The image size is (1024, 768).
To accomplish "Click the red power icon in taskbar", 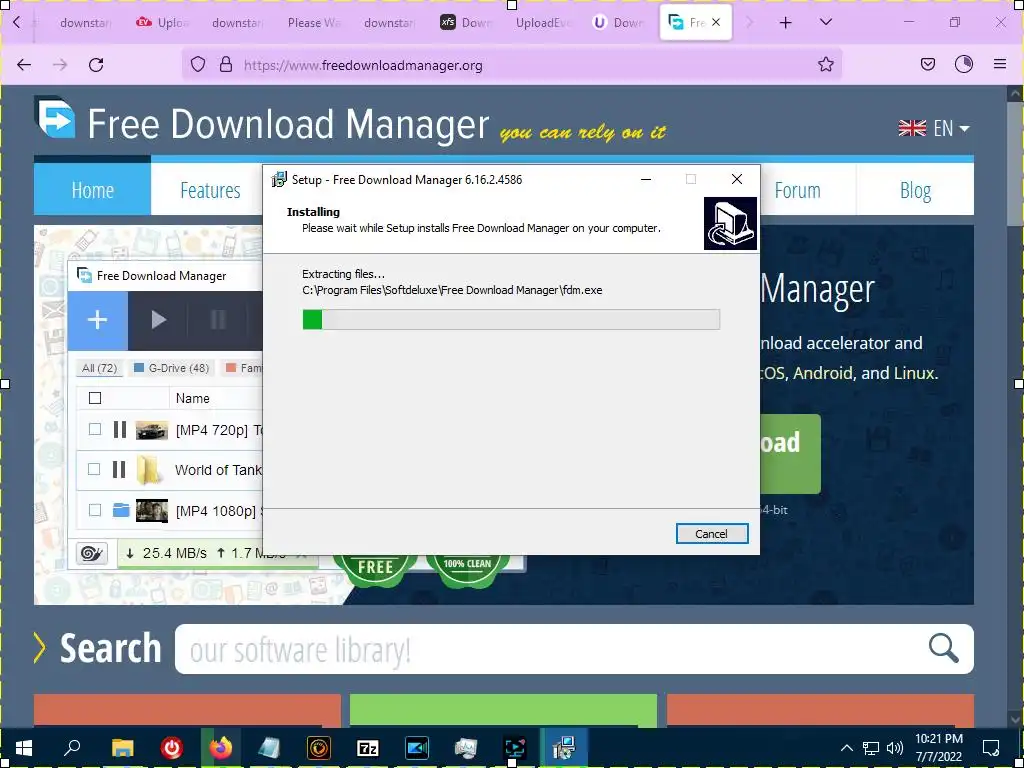I will (x=172, y=748).
